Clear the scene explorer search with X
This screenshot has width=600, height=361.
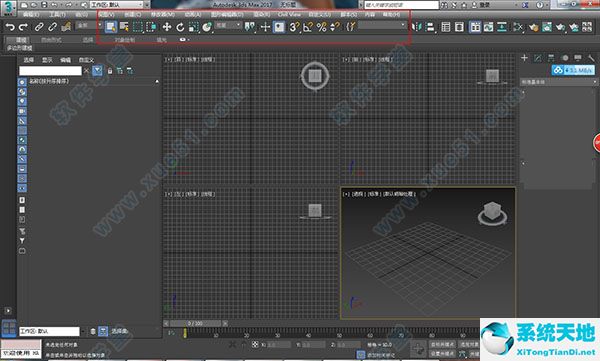click(x=86, y=71)
